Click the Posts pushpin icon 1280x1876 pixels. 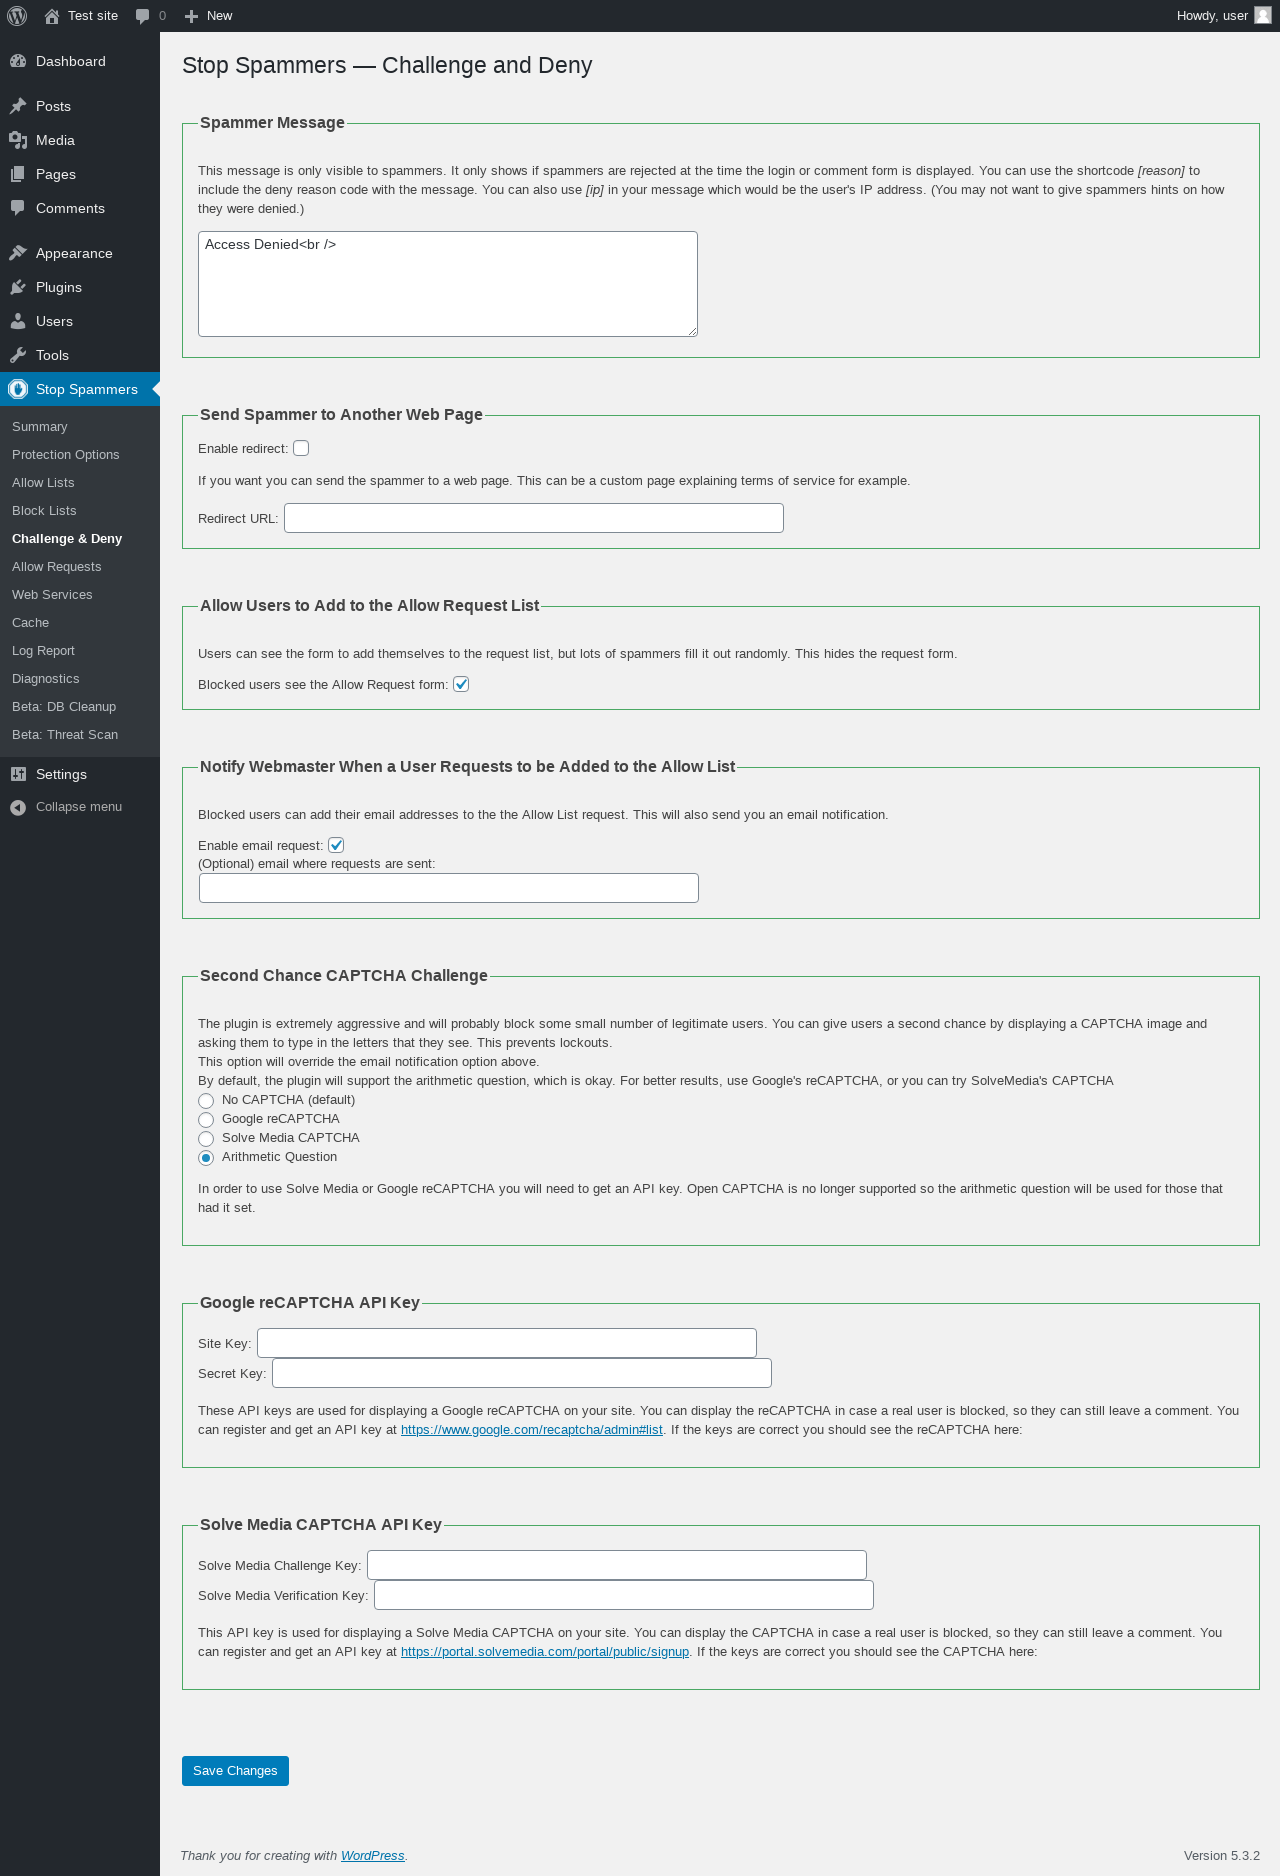(x=18, y=106)
